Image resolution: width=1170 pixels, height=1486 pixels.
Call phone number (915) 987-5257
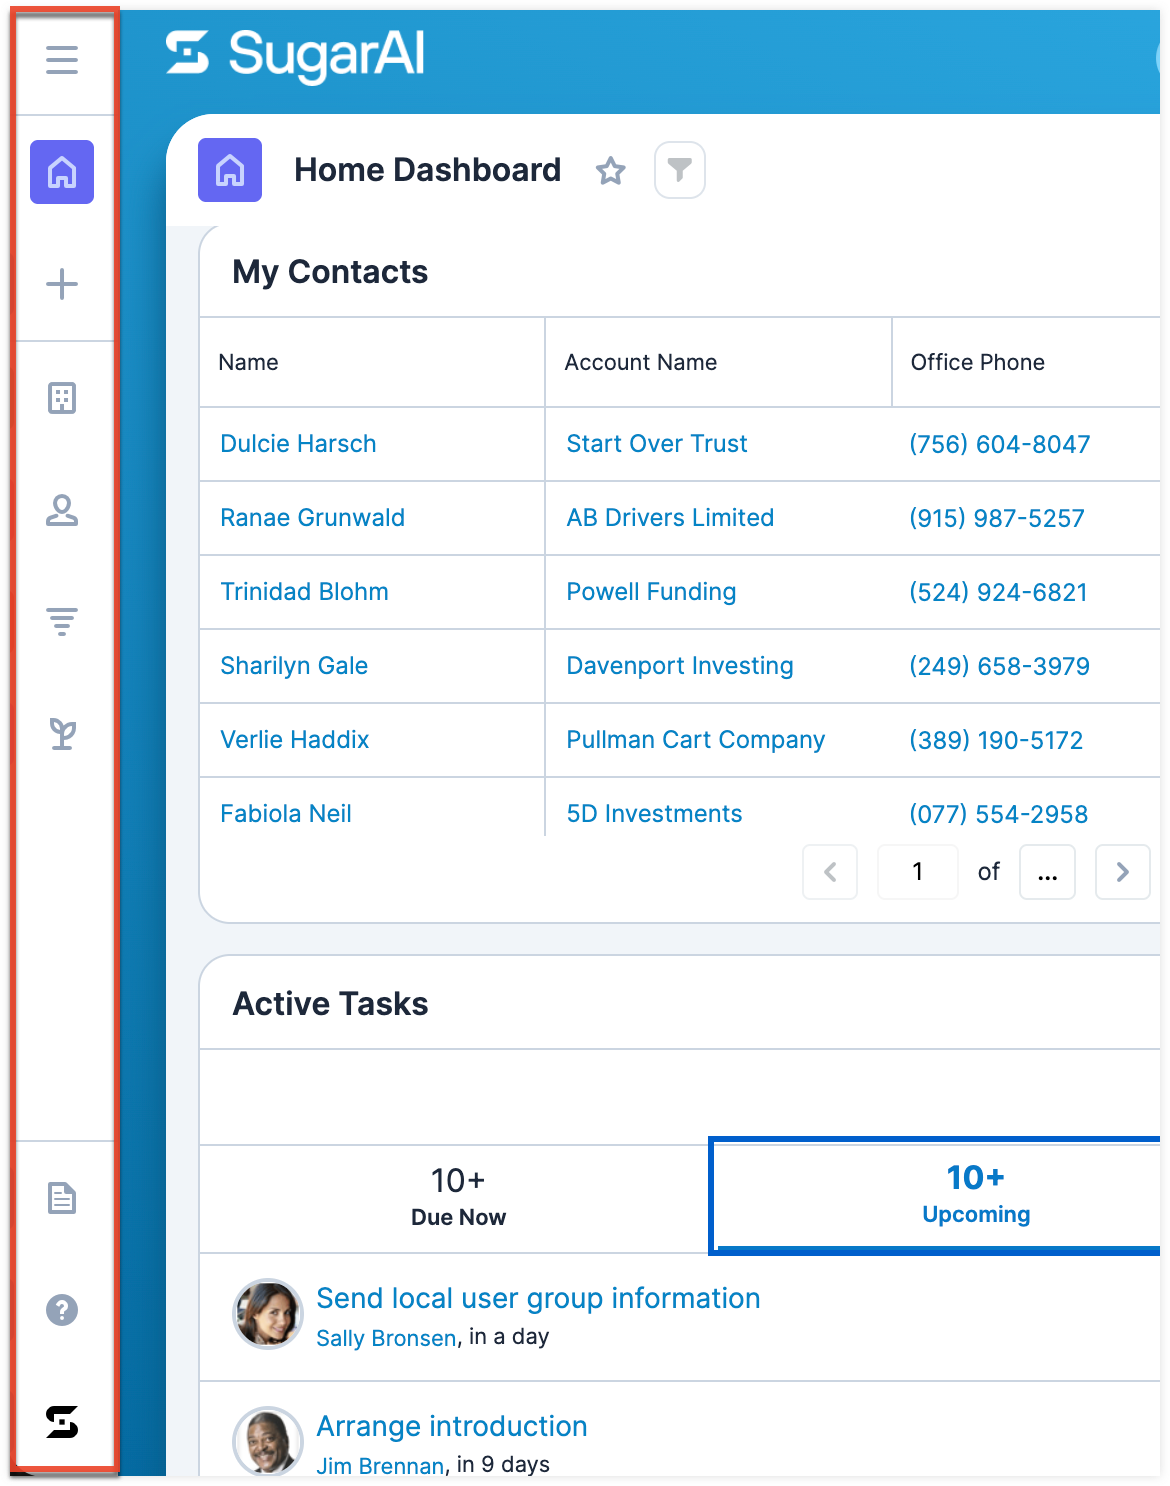point(996,518)
